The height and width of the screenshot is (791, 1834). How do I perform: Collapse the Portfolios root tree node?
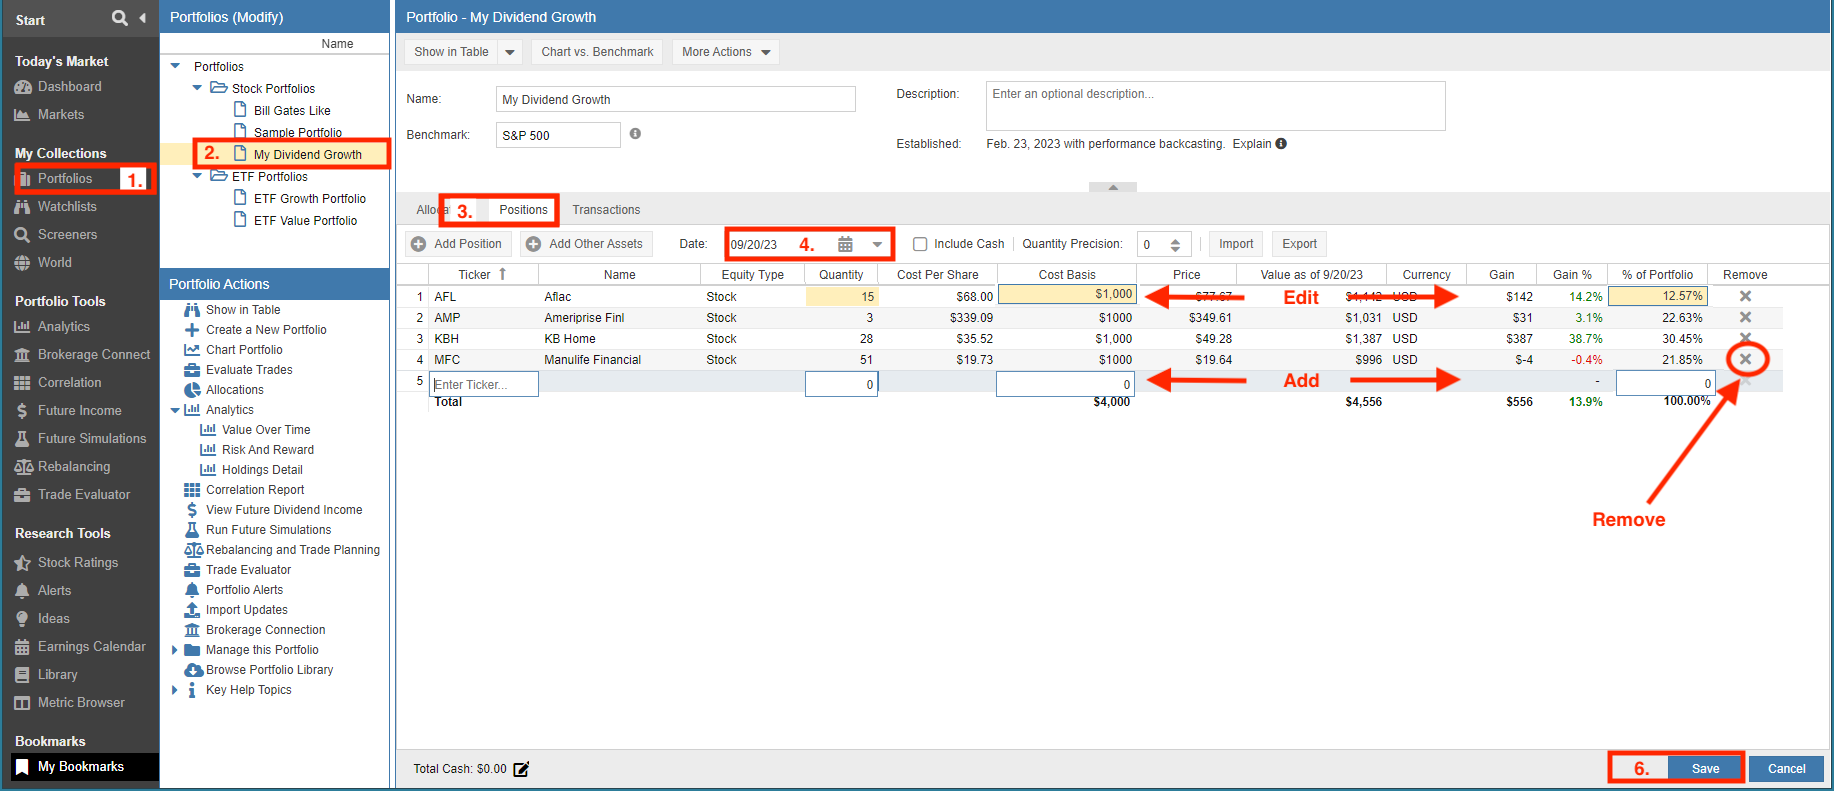tap(176, 66)
